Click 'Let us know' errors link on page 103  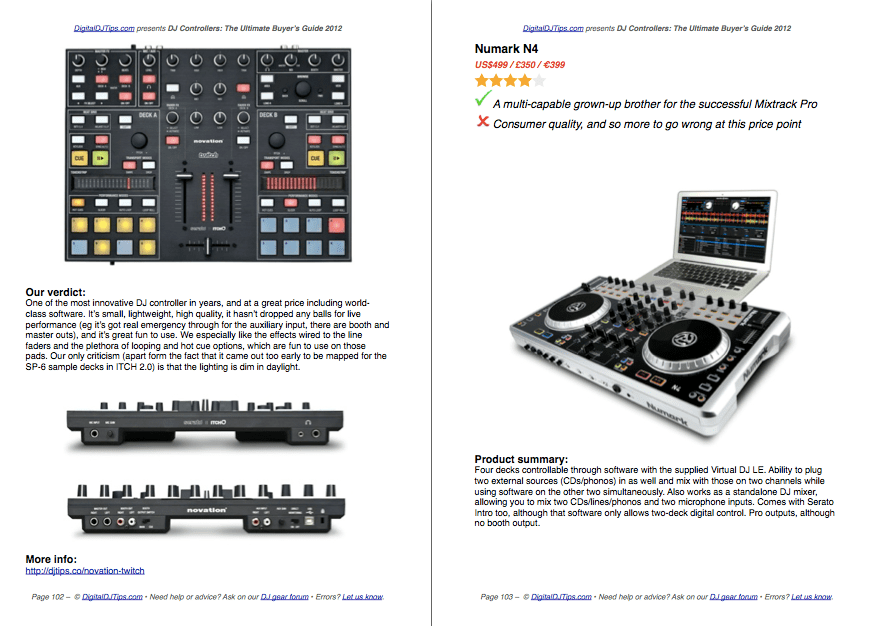tap(812, 597)
